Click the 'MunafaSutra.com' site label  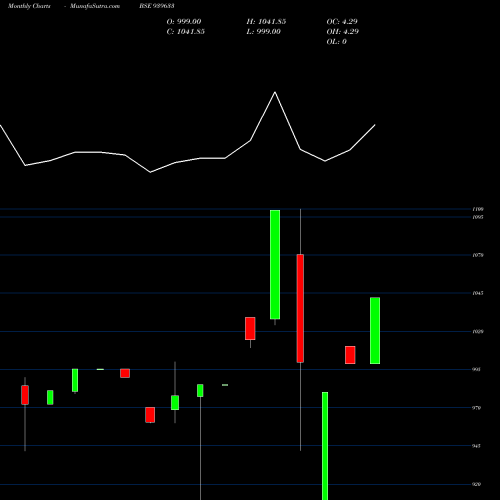(x=95, y=6)
